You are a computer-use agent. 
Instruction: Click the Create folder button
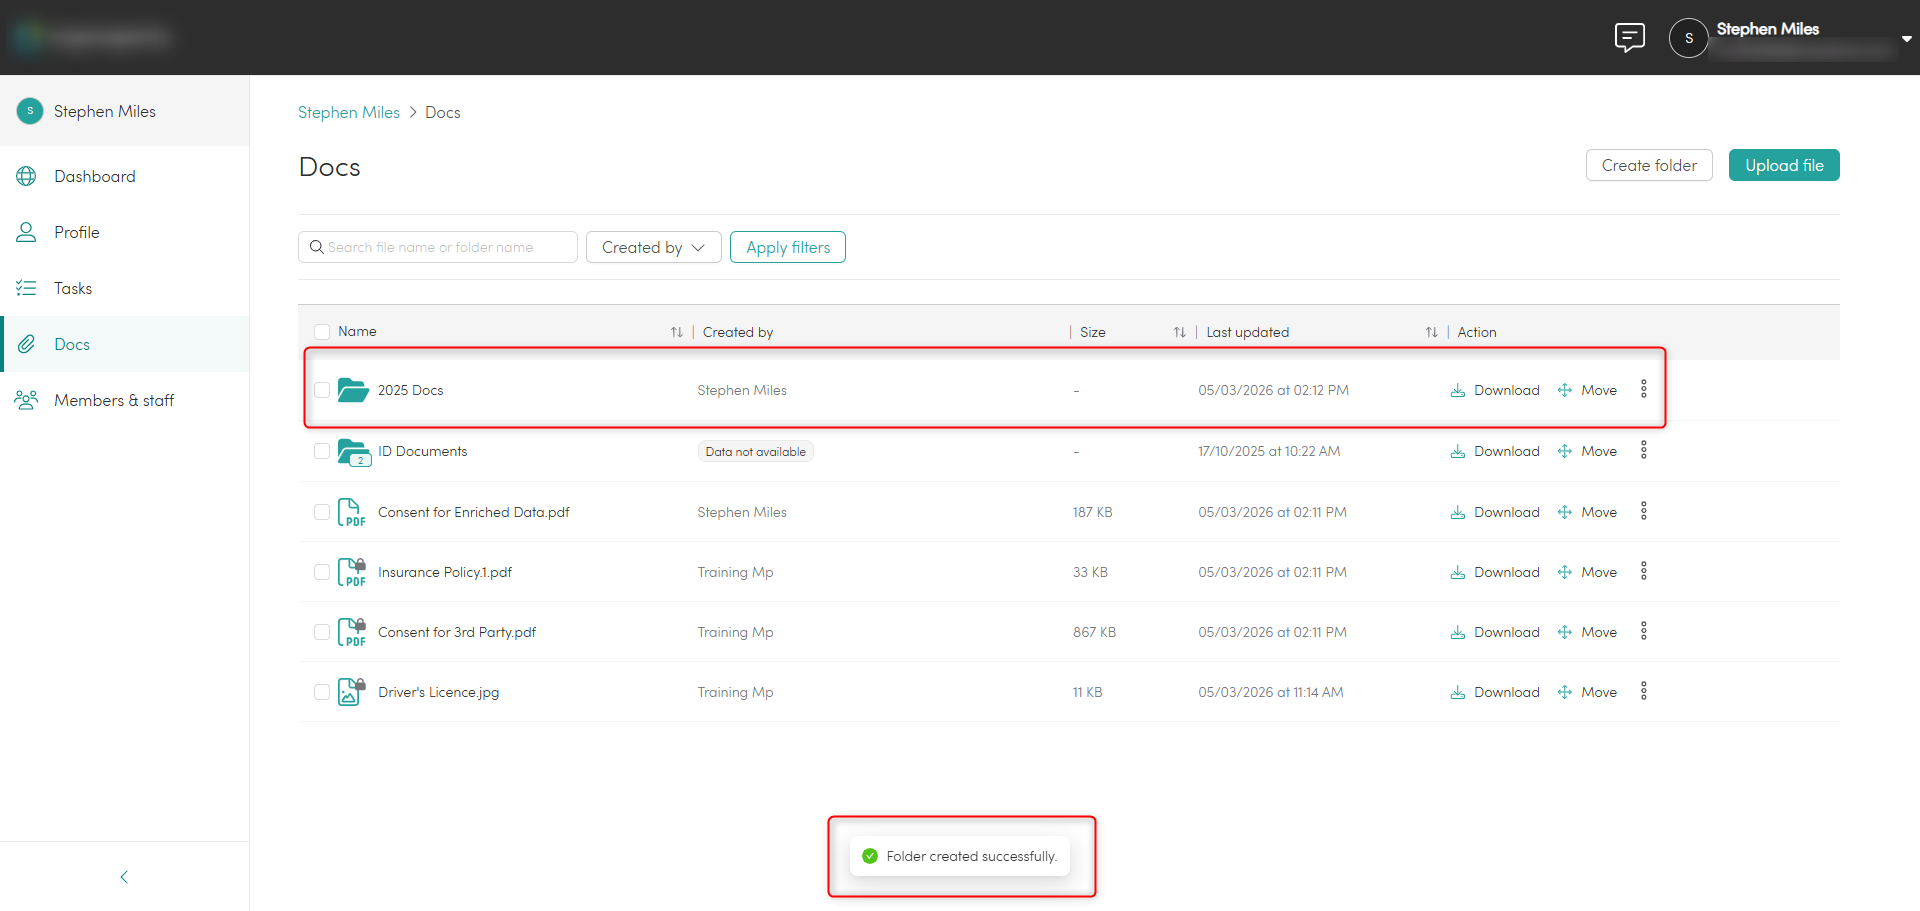pos(1649,165)
